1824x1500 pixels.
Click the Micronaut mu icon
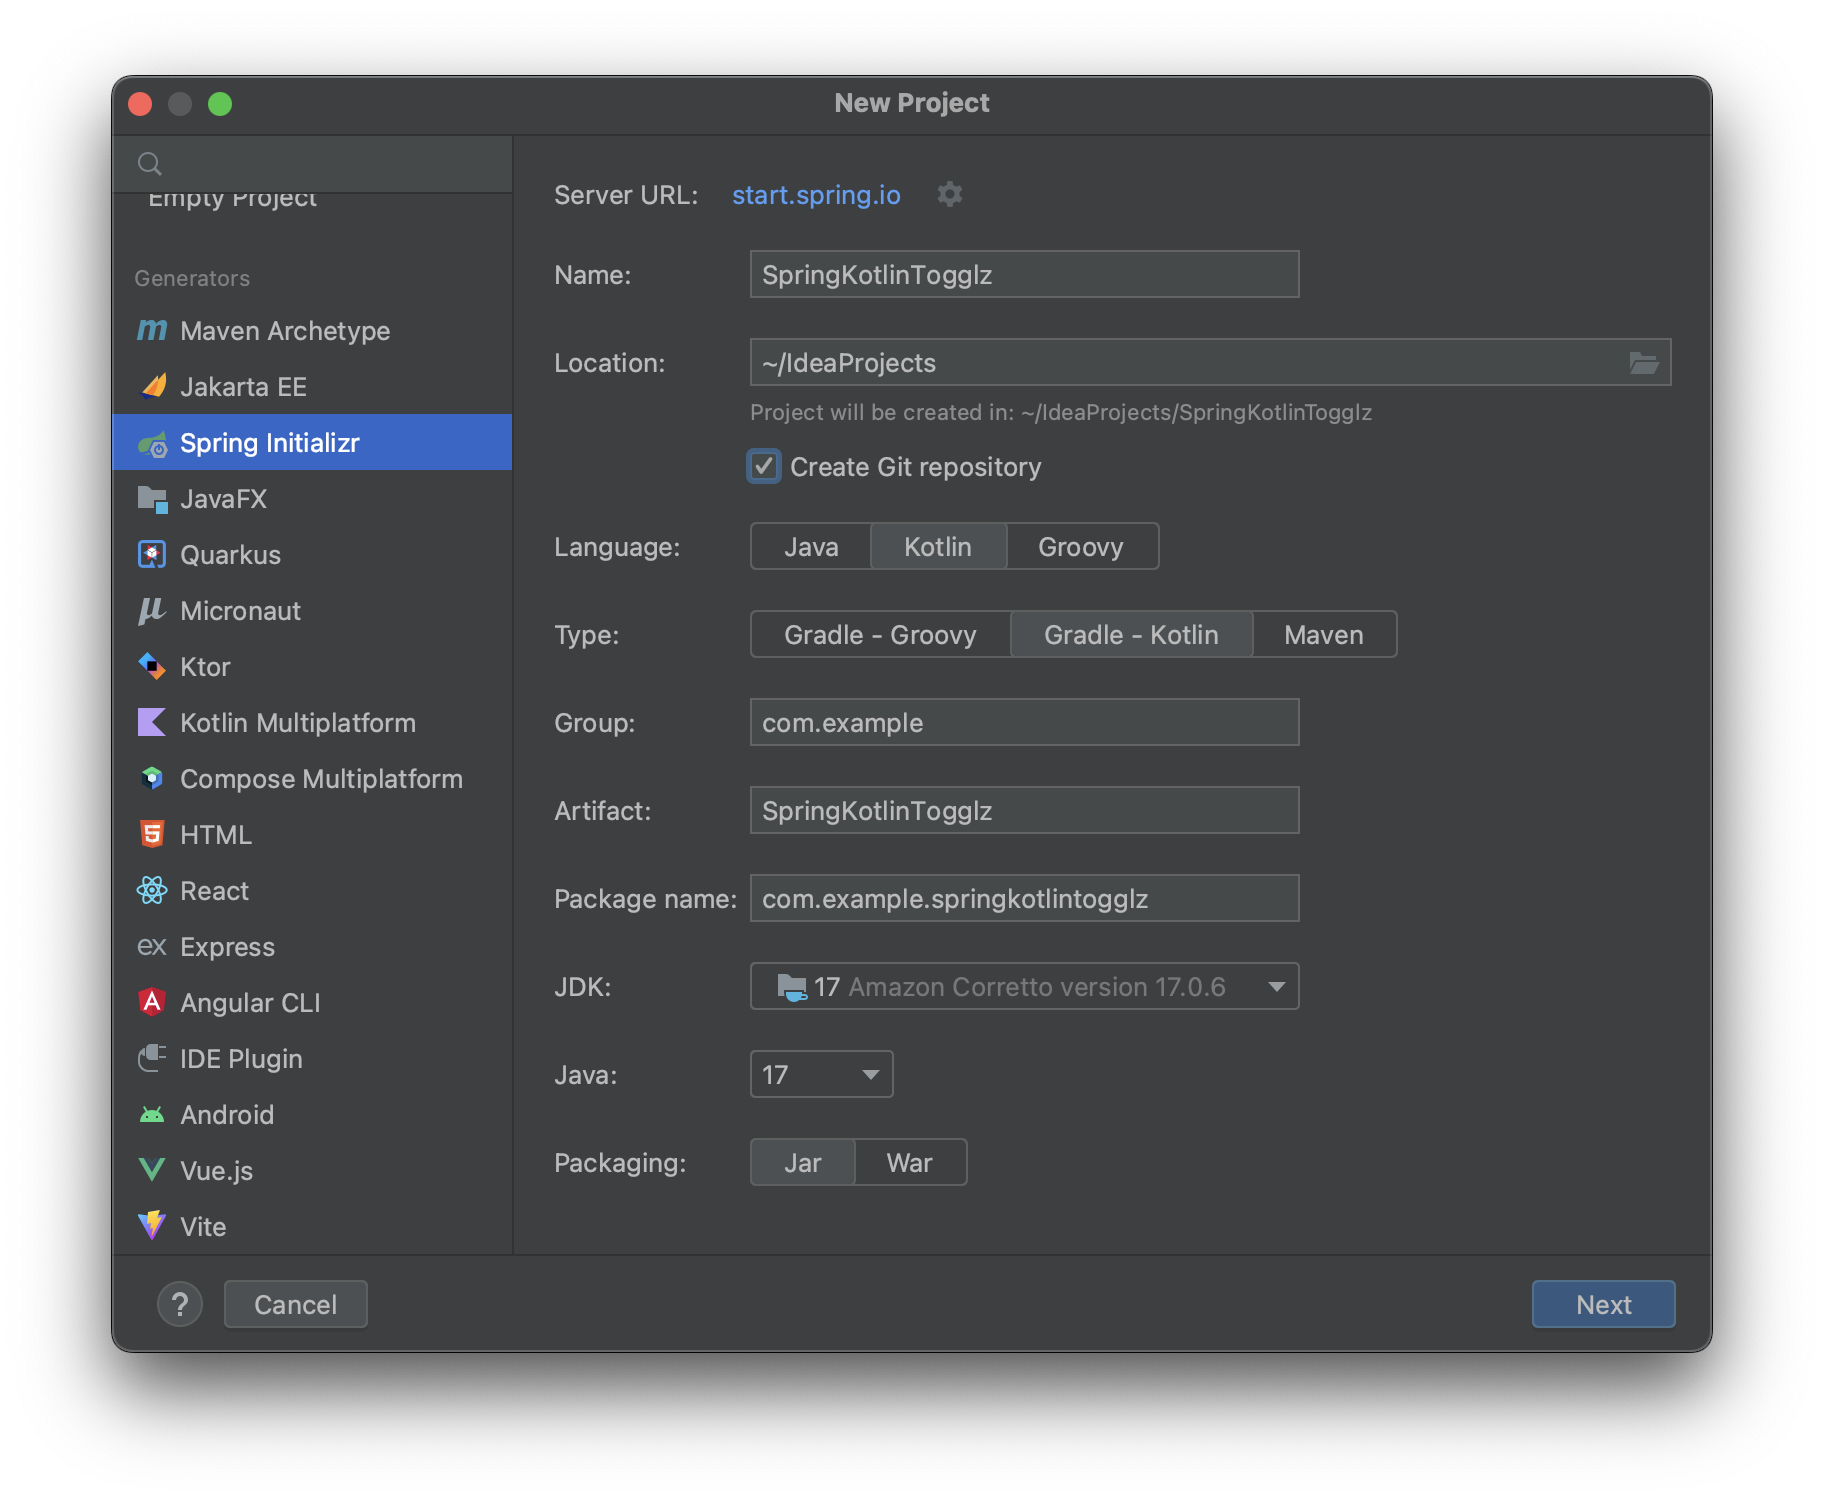(x=152, y=610)
